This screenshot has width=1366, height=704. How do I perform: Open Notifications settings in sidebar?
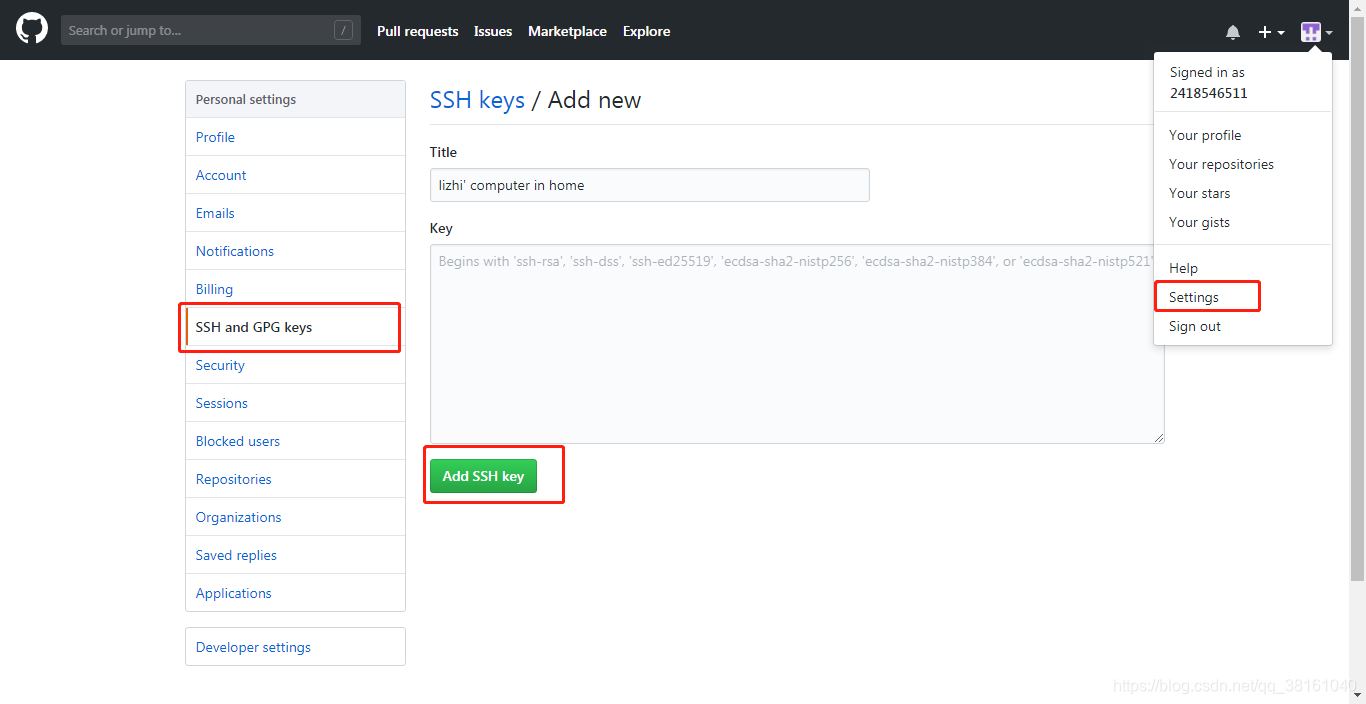(x=295, y=251)
